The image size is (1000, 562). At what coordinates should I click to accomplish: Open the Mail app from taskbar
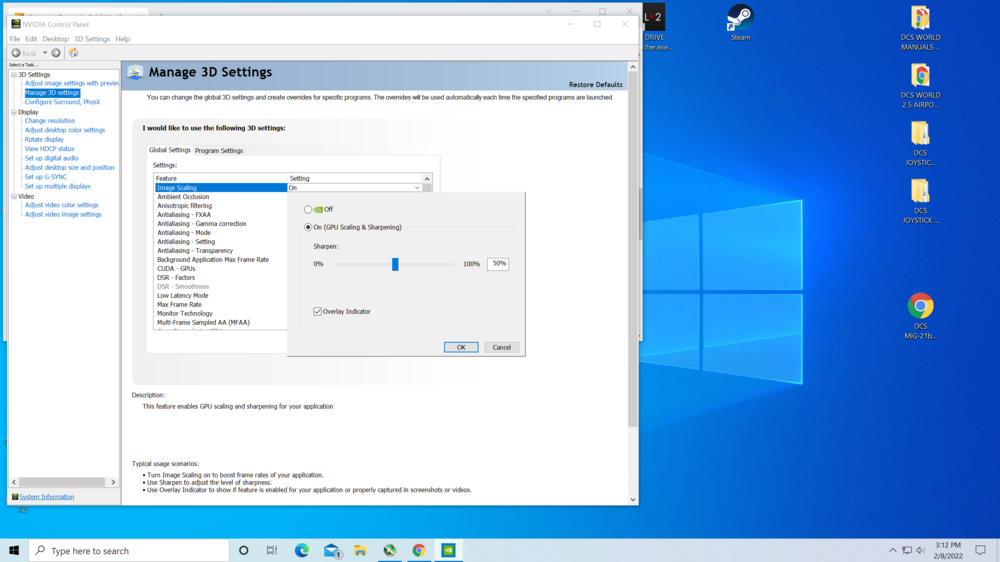click(332, 551)
